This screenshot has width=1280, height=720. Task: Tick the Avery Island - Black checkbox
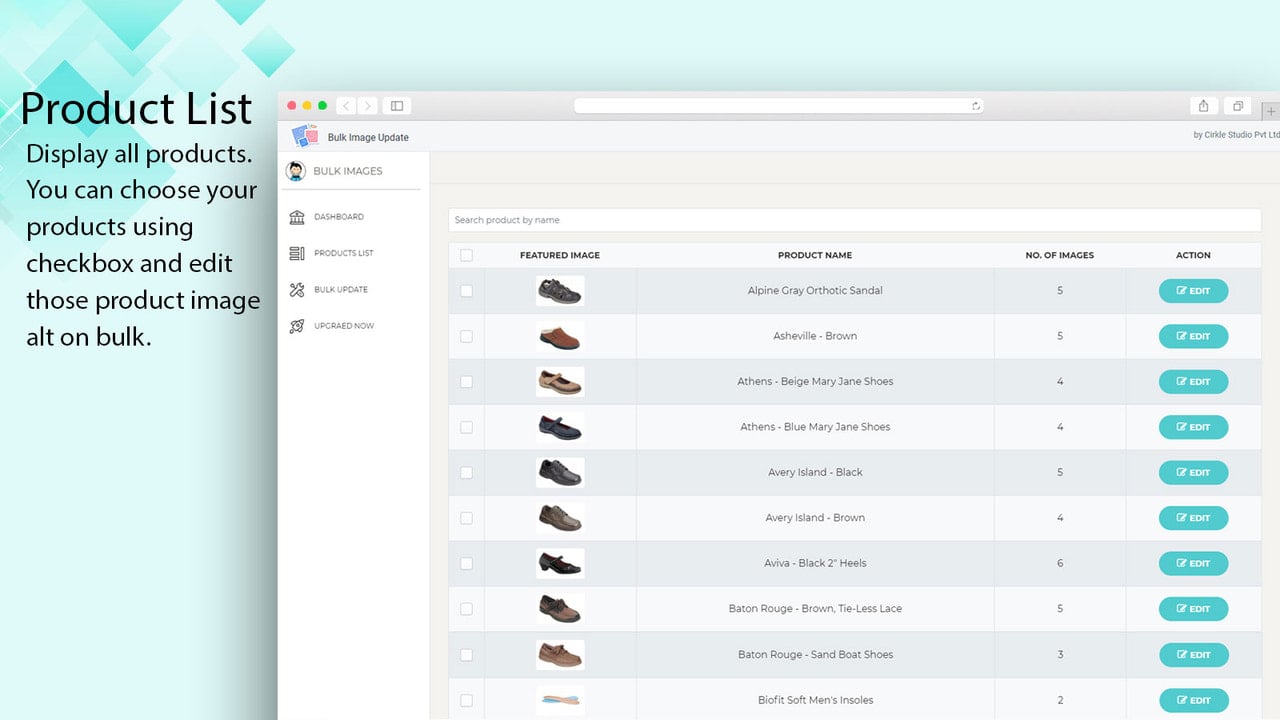tap(466, 472)
